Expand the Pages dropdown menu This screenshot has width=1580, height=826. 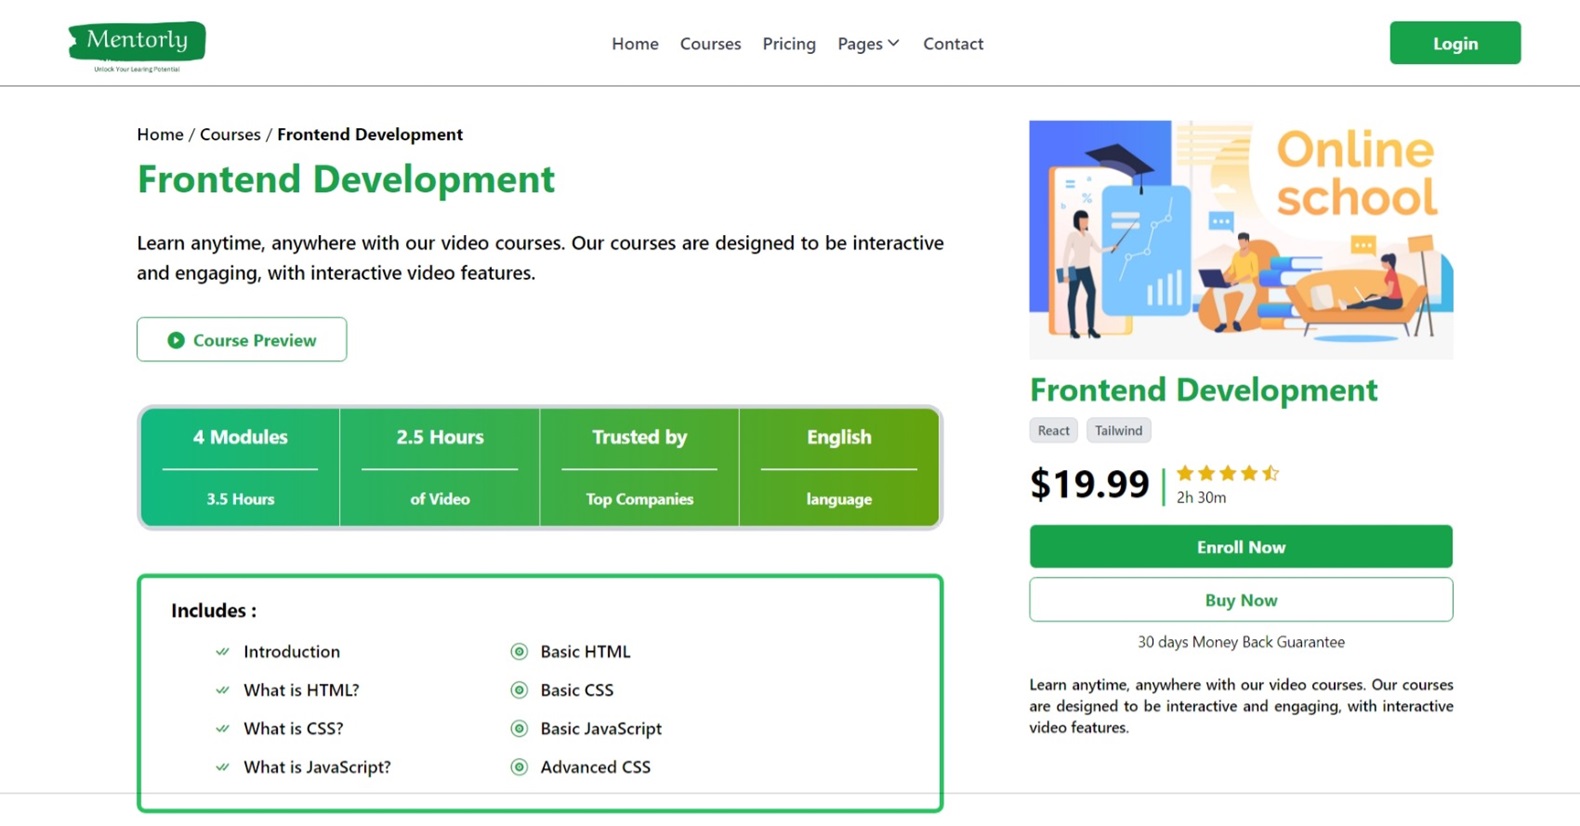click(868, 44)
